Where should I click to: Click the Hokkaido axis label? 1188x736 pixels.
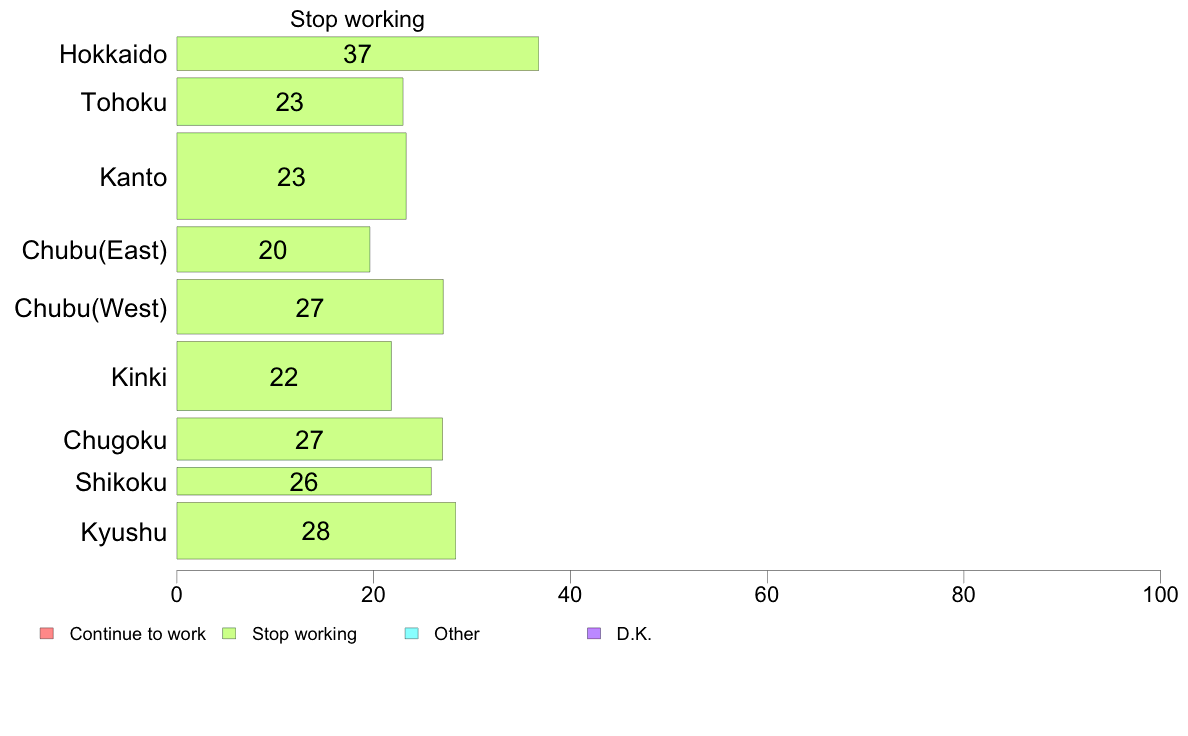point(113,55)
